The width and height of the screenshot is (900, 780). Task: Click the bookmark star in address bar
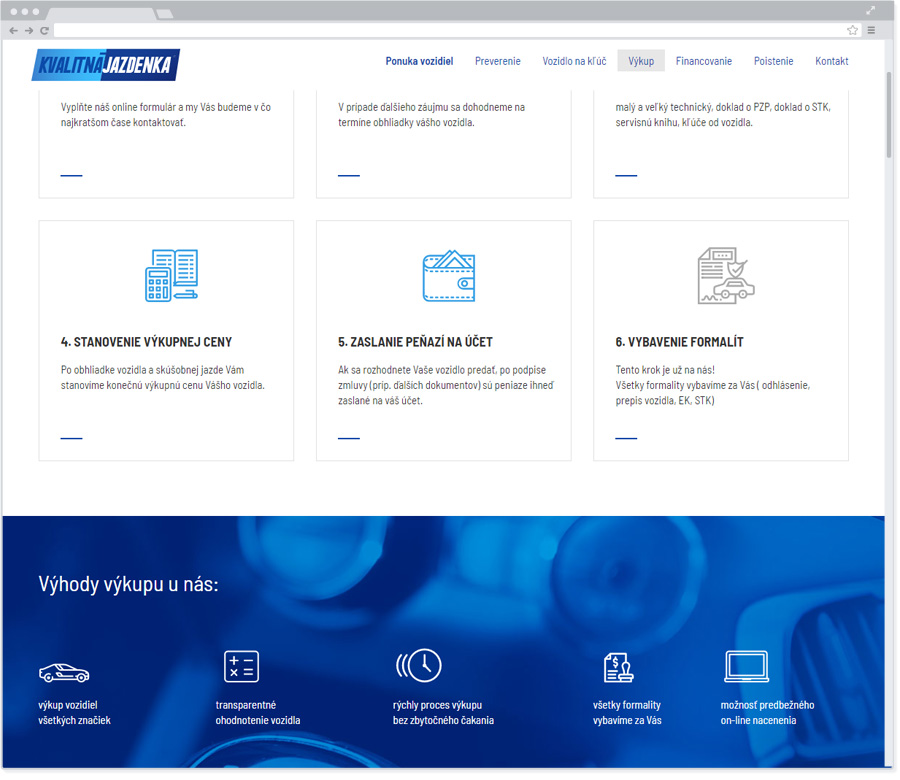point(852,31)
